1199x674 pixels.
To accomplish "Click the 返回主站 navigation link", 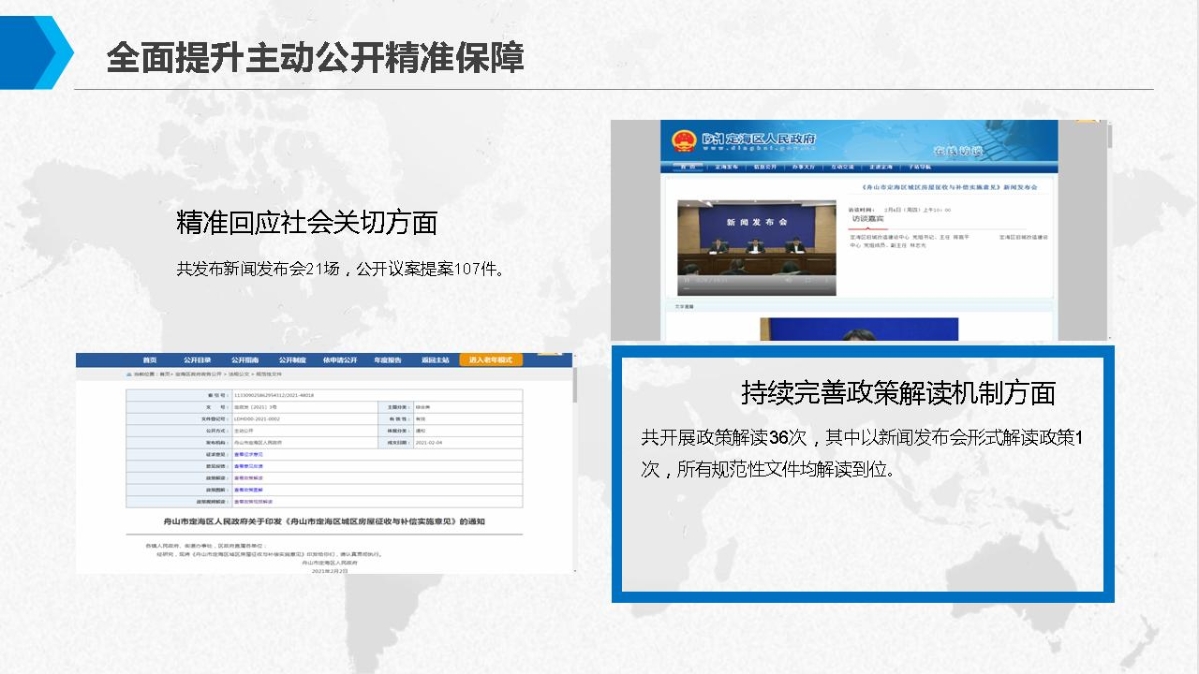I will click(435, 359).
